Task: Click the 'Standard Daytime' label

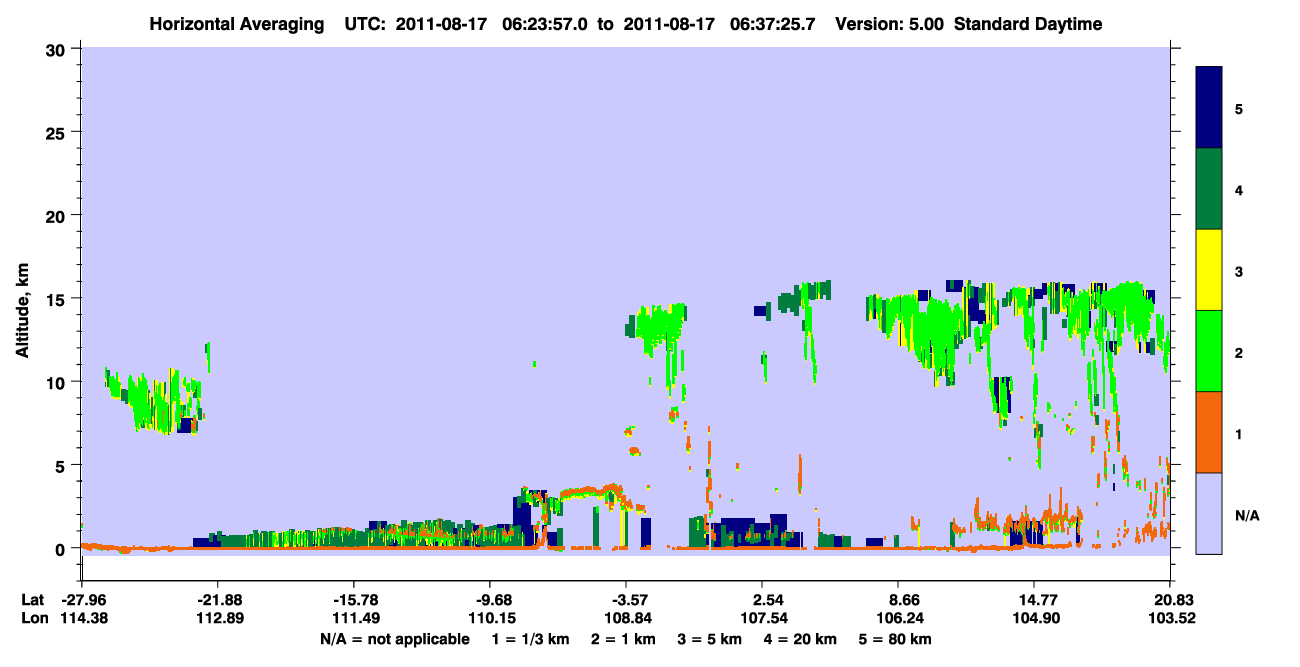Action: [1028, 24]
